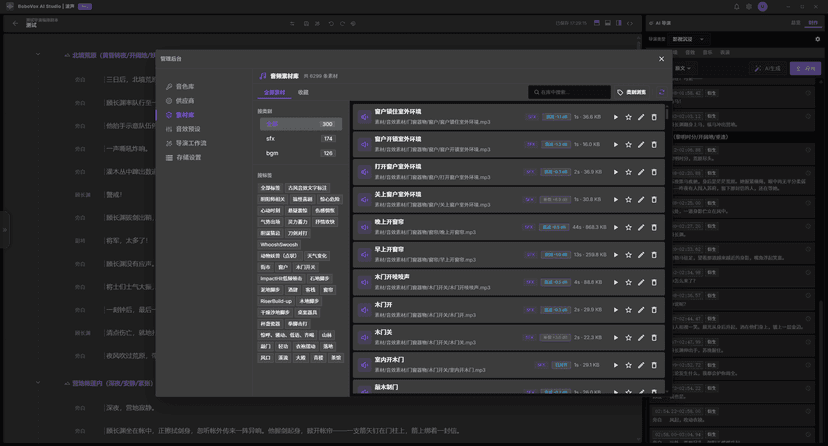Screen dimensions: 828x446
Task: Favorite 窗户开锁室外环境 with the star
Action: pos(629,145)
